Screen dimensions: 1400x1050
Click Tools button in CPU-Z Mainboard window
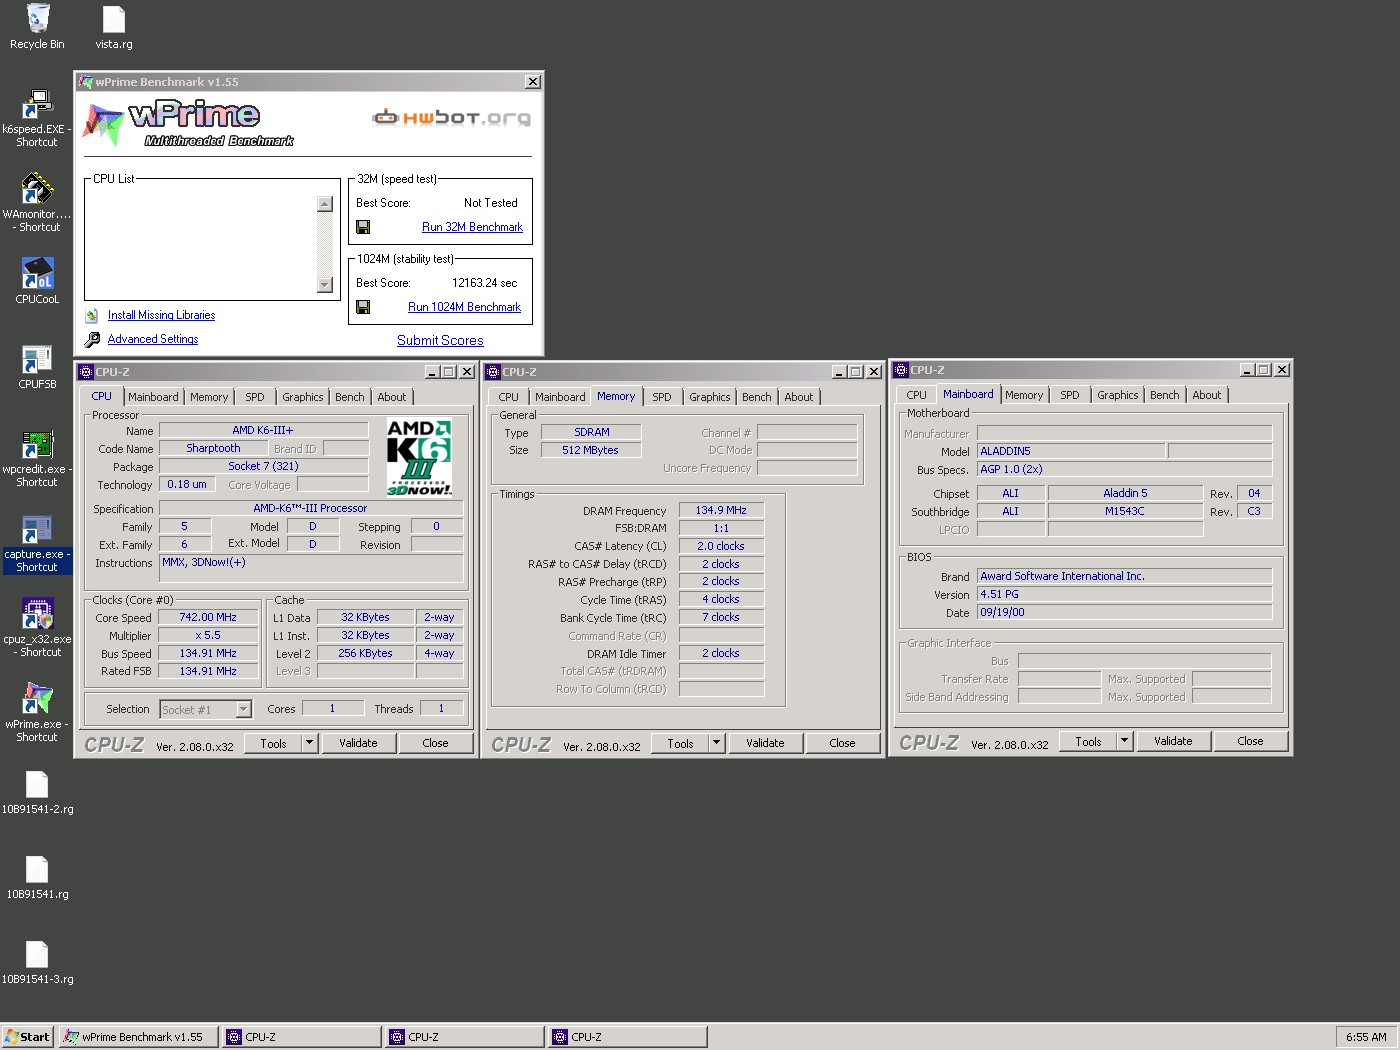coord(1088,741)
